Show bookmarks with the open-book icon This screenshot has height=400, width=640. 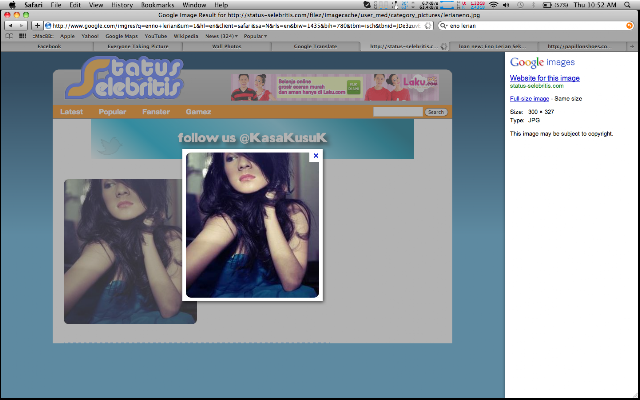pos(9,36)
